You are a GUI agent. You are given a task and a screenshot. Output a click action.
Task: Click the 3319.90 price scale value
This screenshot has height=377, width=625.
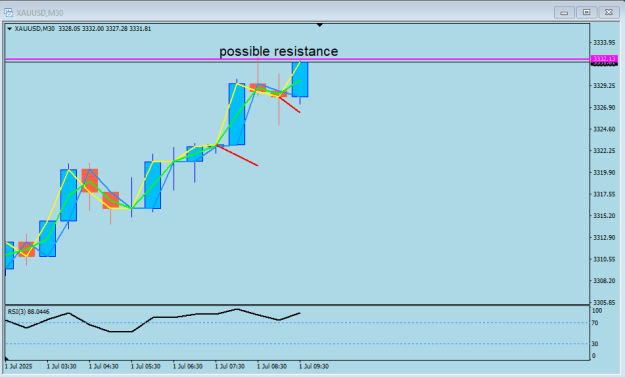[x=604, y=173]
